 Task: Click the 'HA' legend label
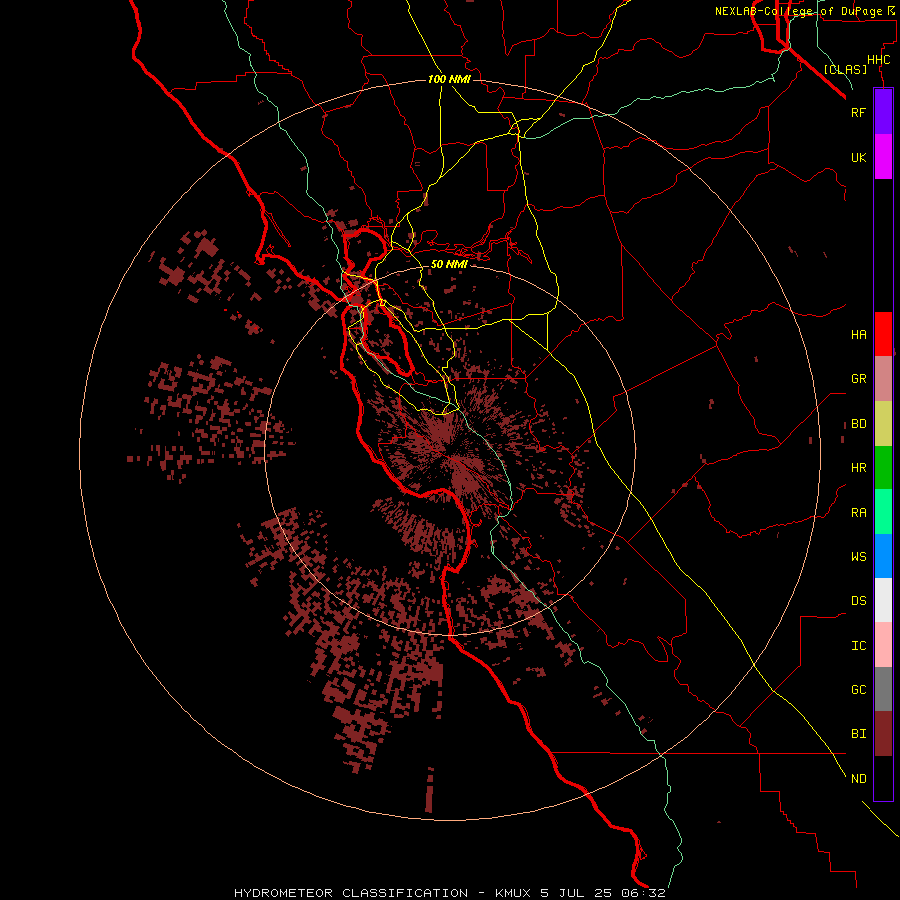click(858, 335)
